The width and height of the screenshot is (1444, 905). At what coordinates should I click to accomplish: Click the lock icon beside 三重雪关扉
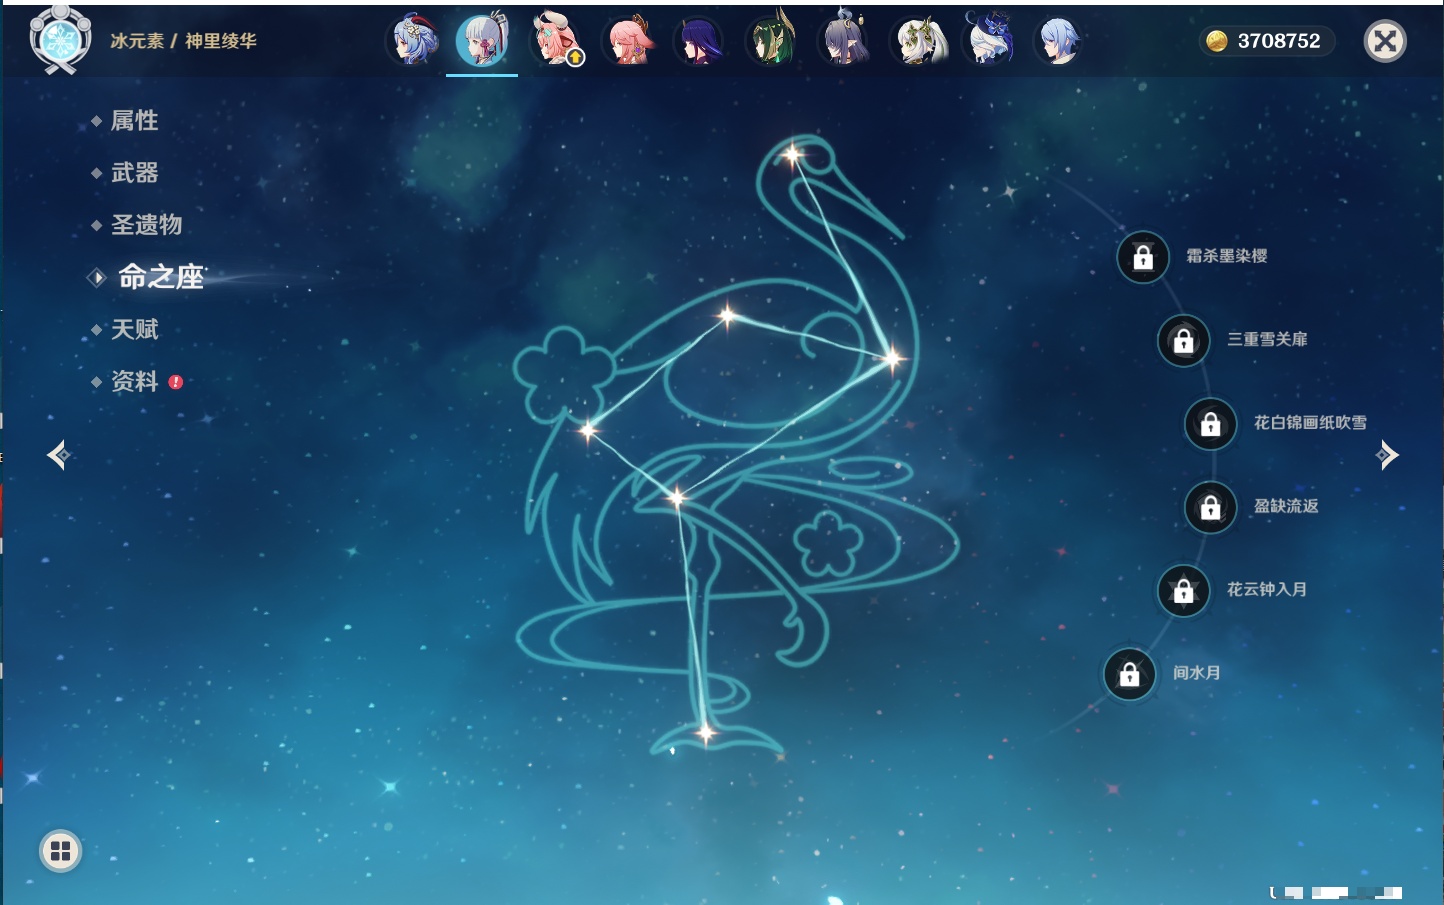click(x=1184, y=340)
